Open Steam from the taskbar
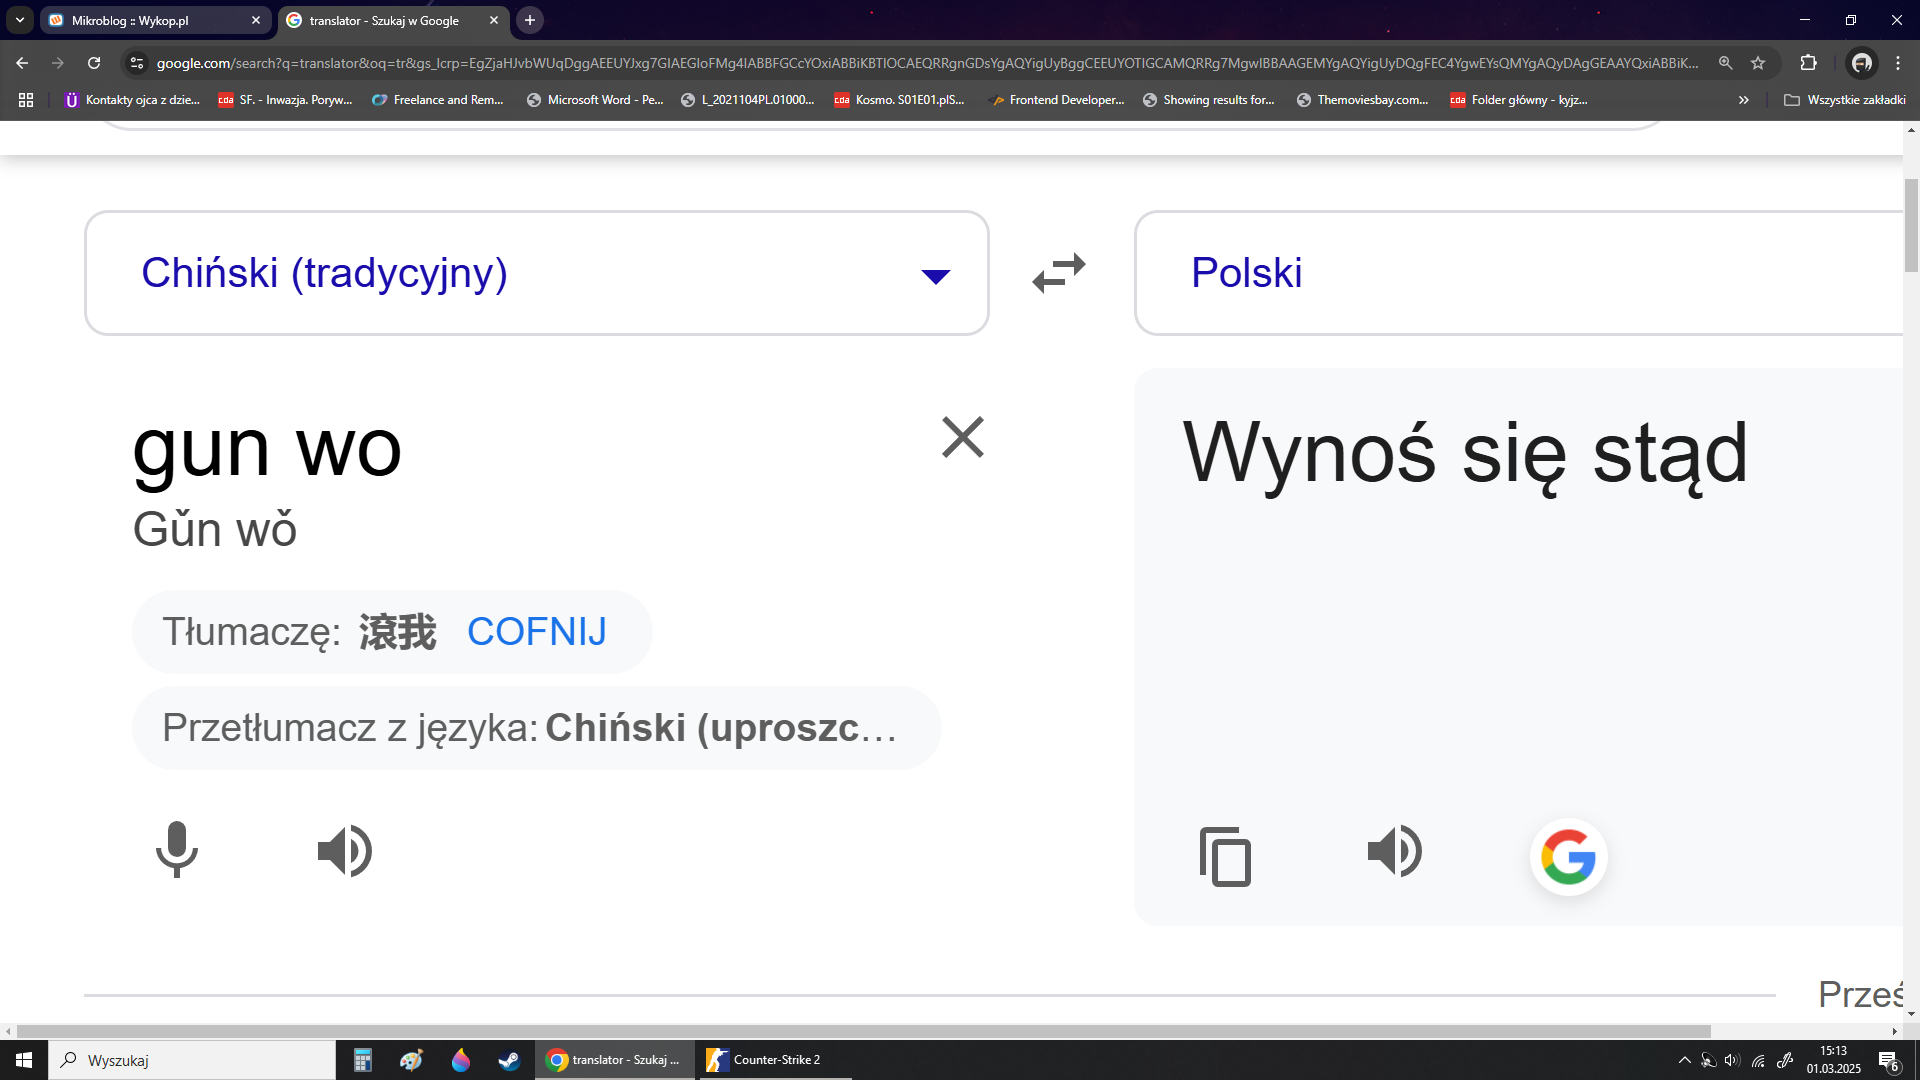 coord(509,1060)
